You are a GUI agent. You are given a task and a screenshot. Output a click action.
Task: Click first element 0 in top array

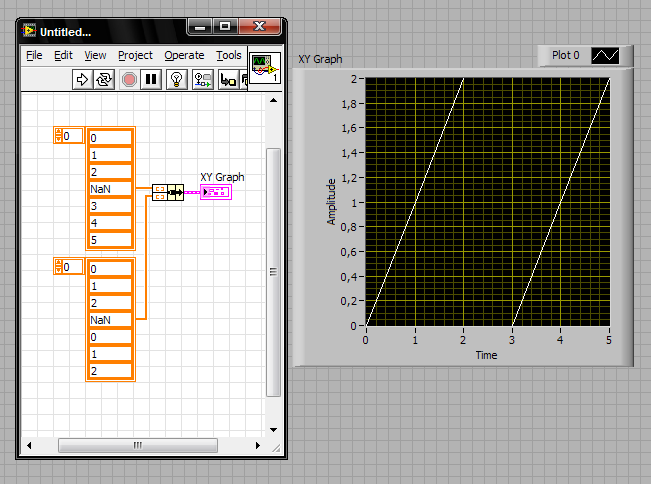[x=110, y=138]
